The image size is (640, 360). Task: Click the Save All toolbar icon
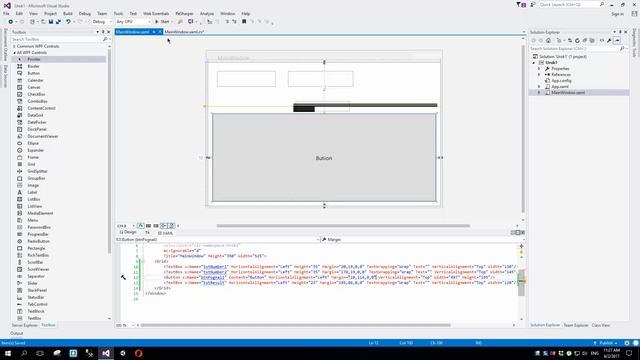click(x=58, y=22)
